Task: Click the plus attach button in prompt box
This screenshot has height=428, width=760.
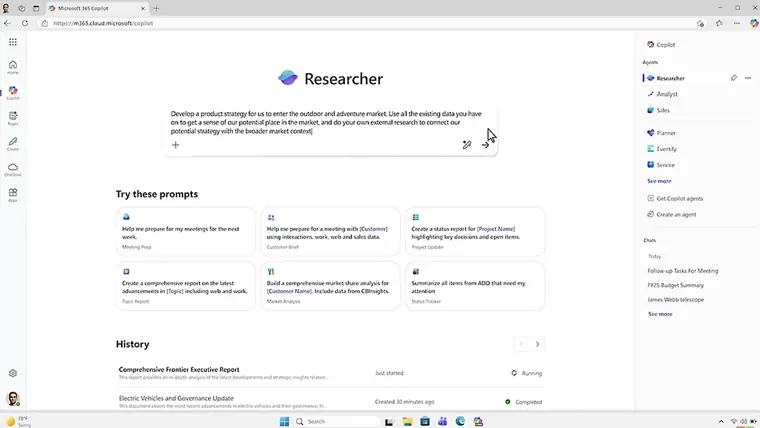Action: (175, 144)
